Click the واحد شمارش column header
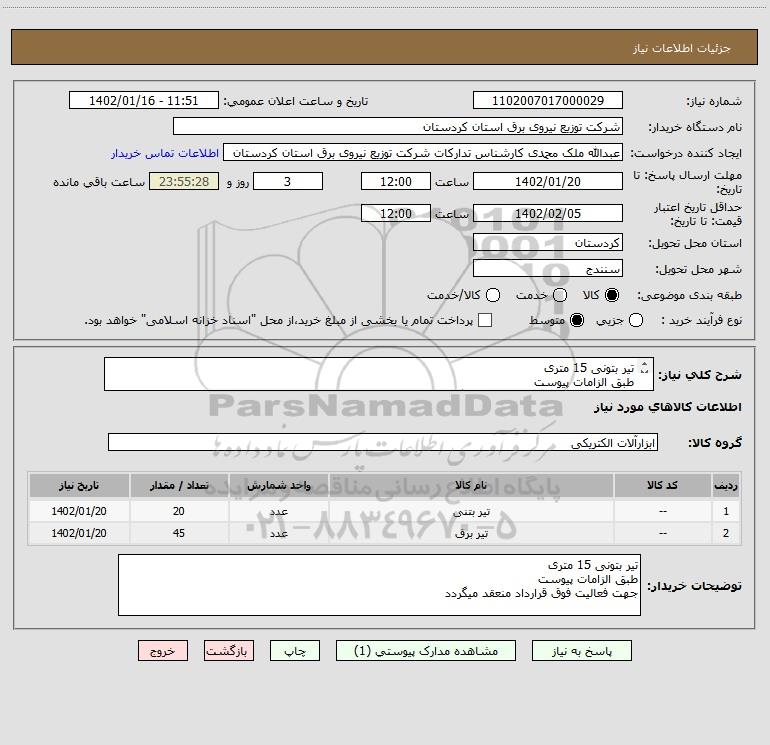 (x=278, y=485)
